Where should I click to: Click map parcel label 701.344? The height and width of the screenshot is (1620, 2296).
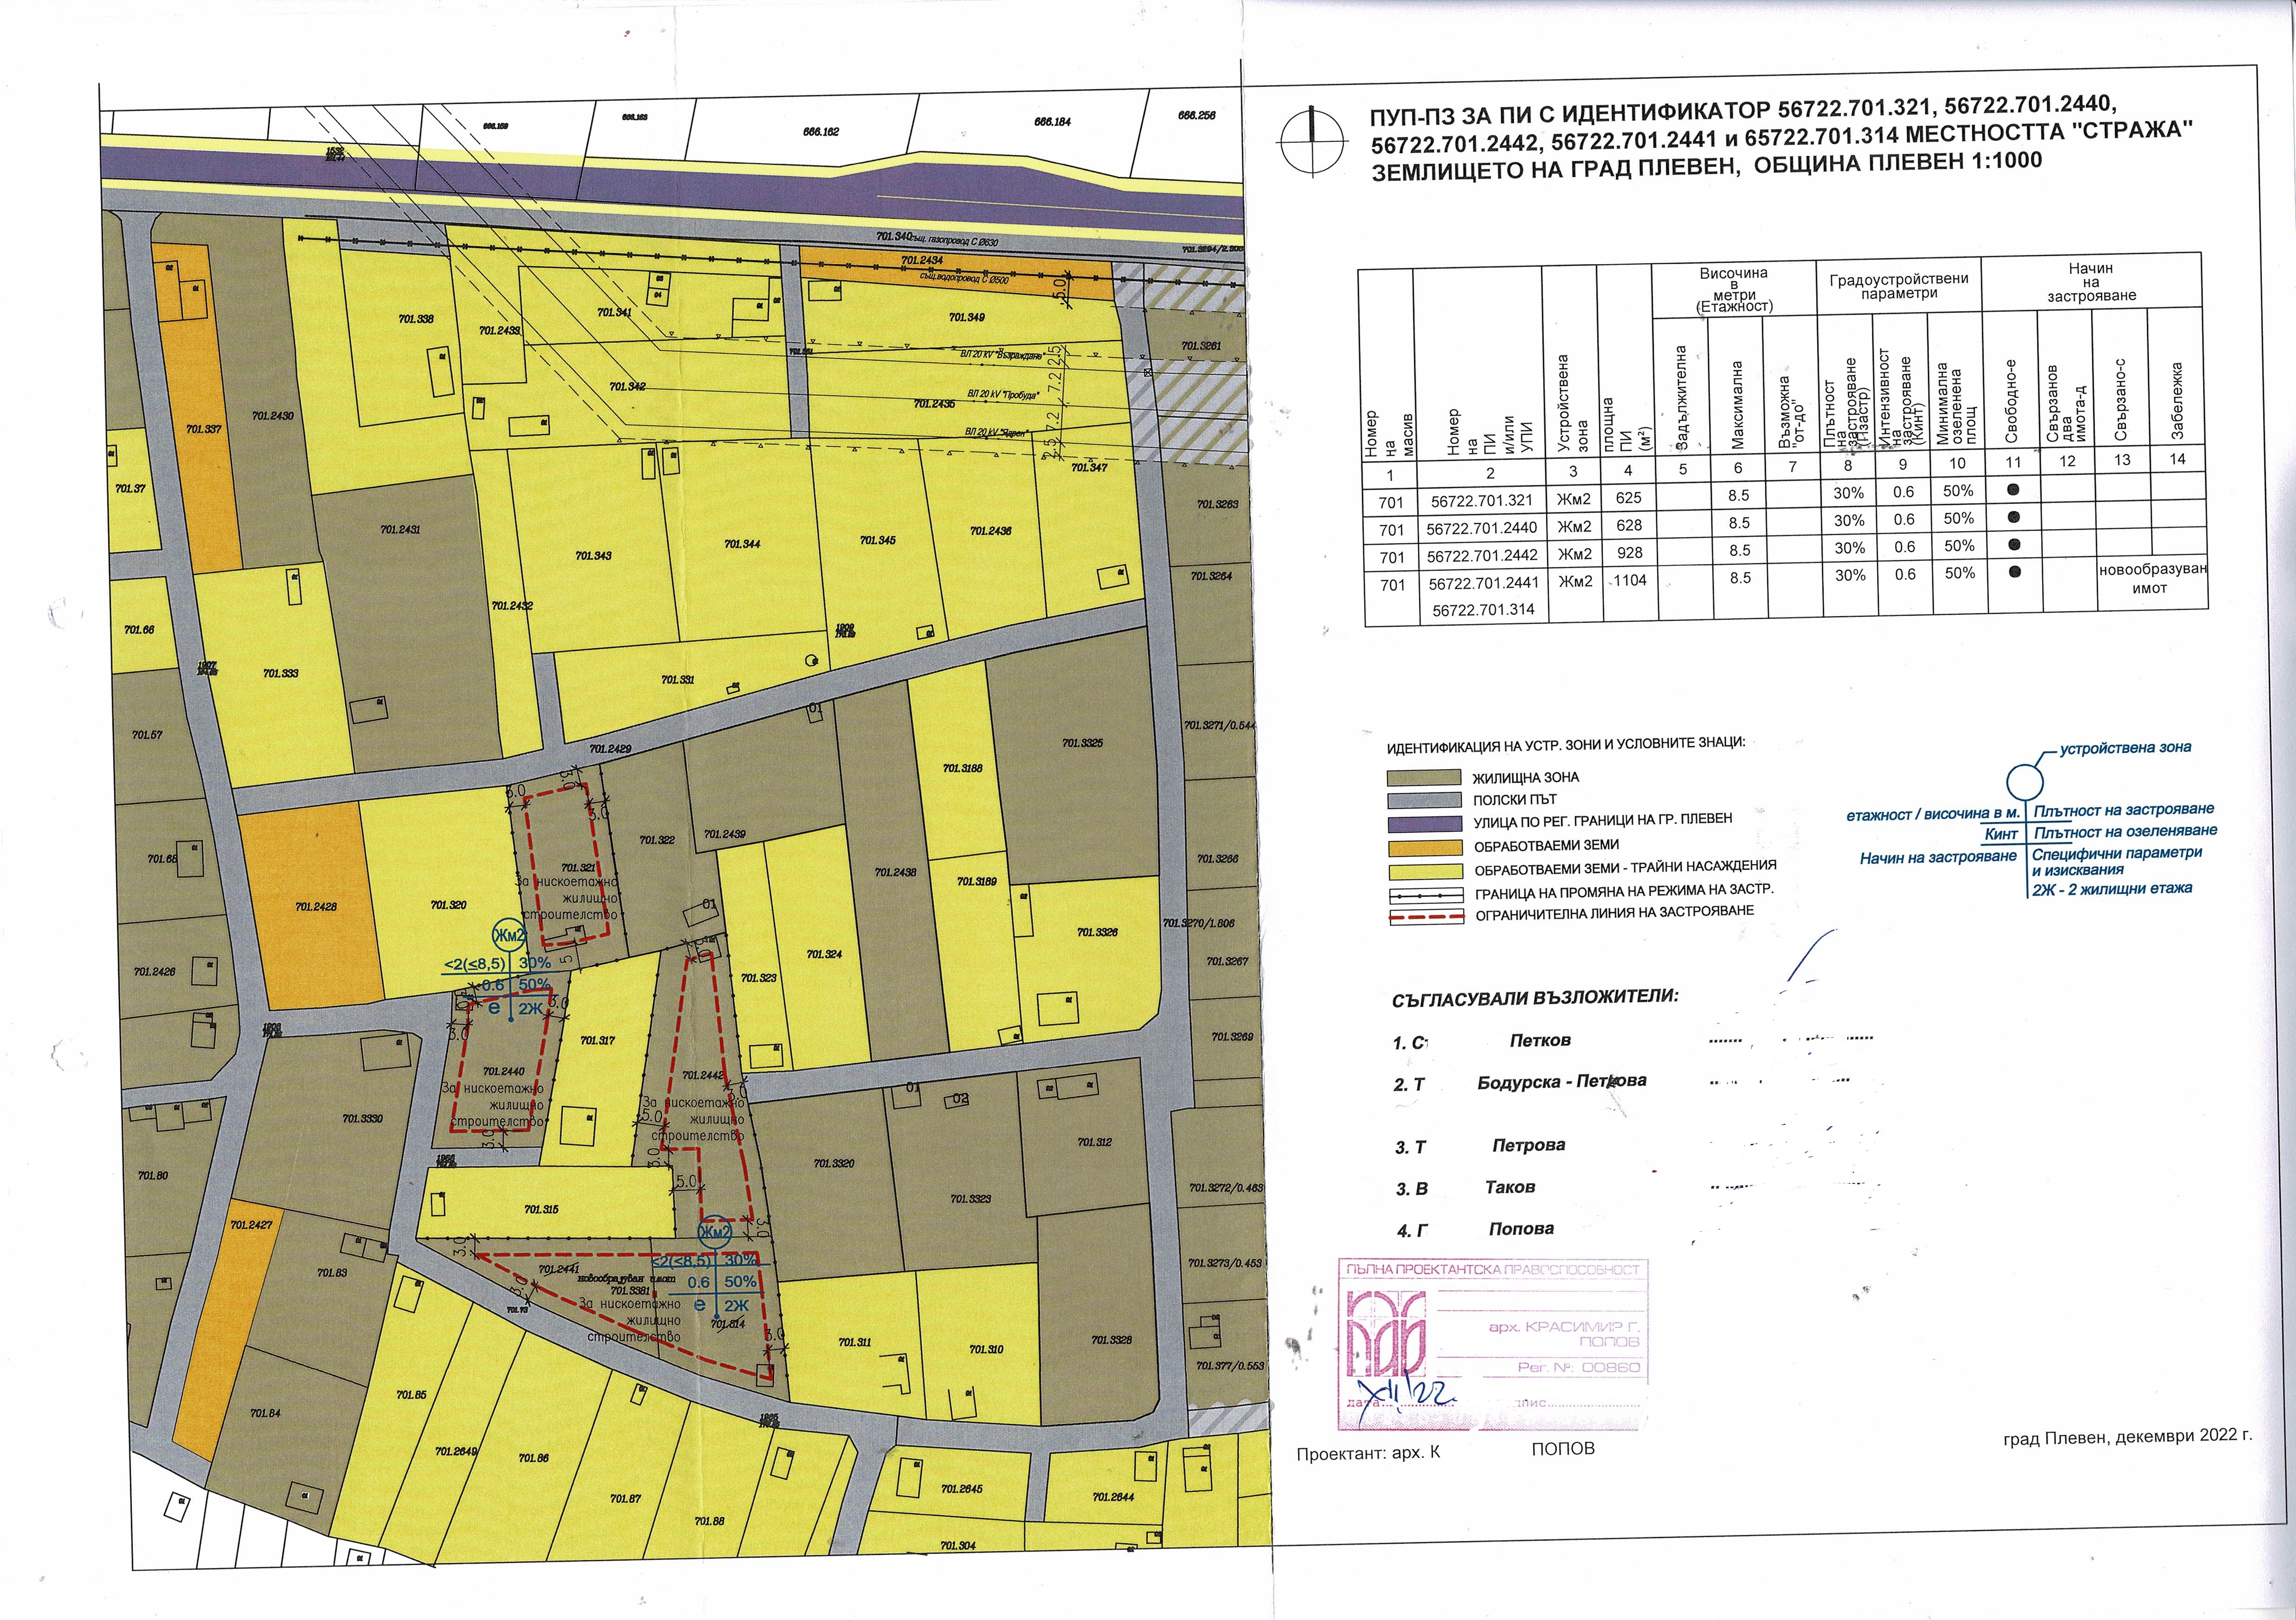(742, 544)
